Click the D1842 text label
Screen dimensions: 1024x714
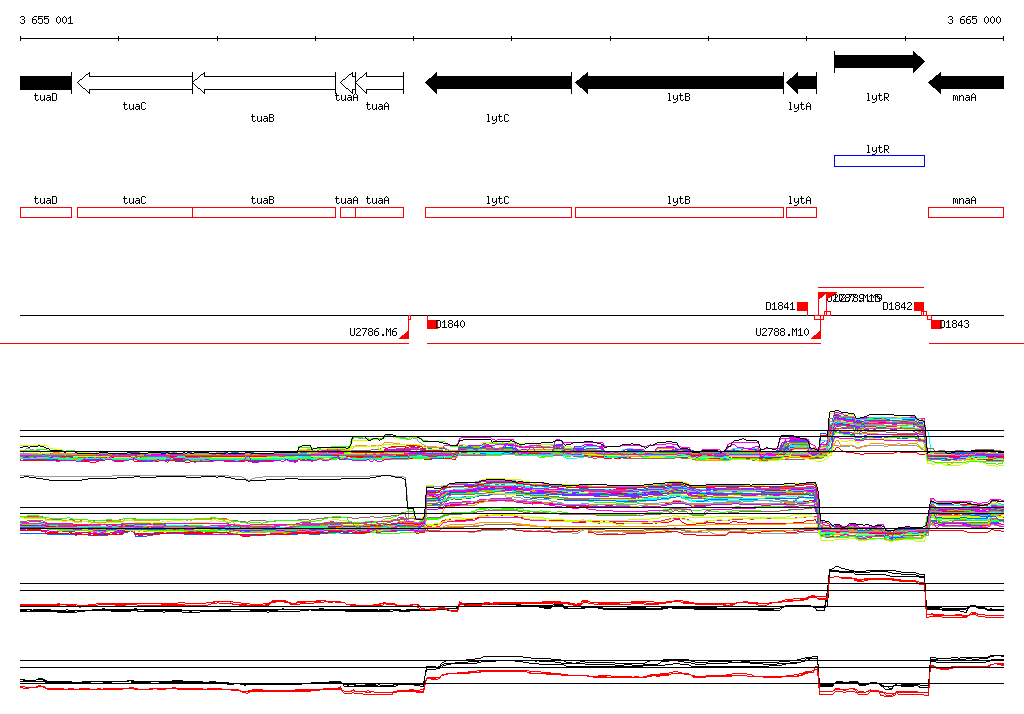click(897, 306)
